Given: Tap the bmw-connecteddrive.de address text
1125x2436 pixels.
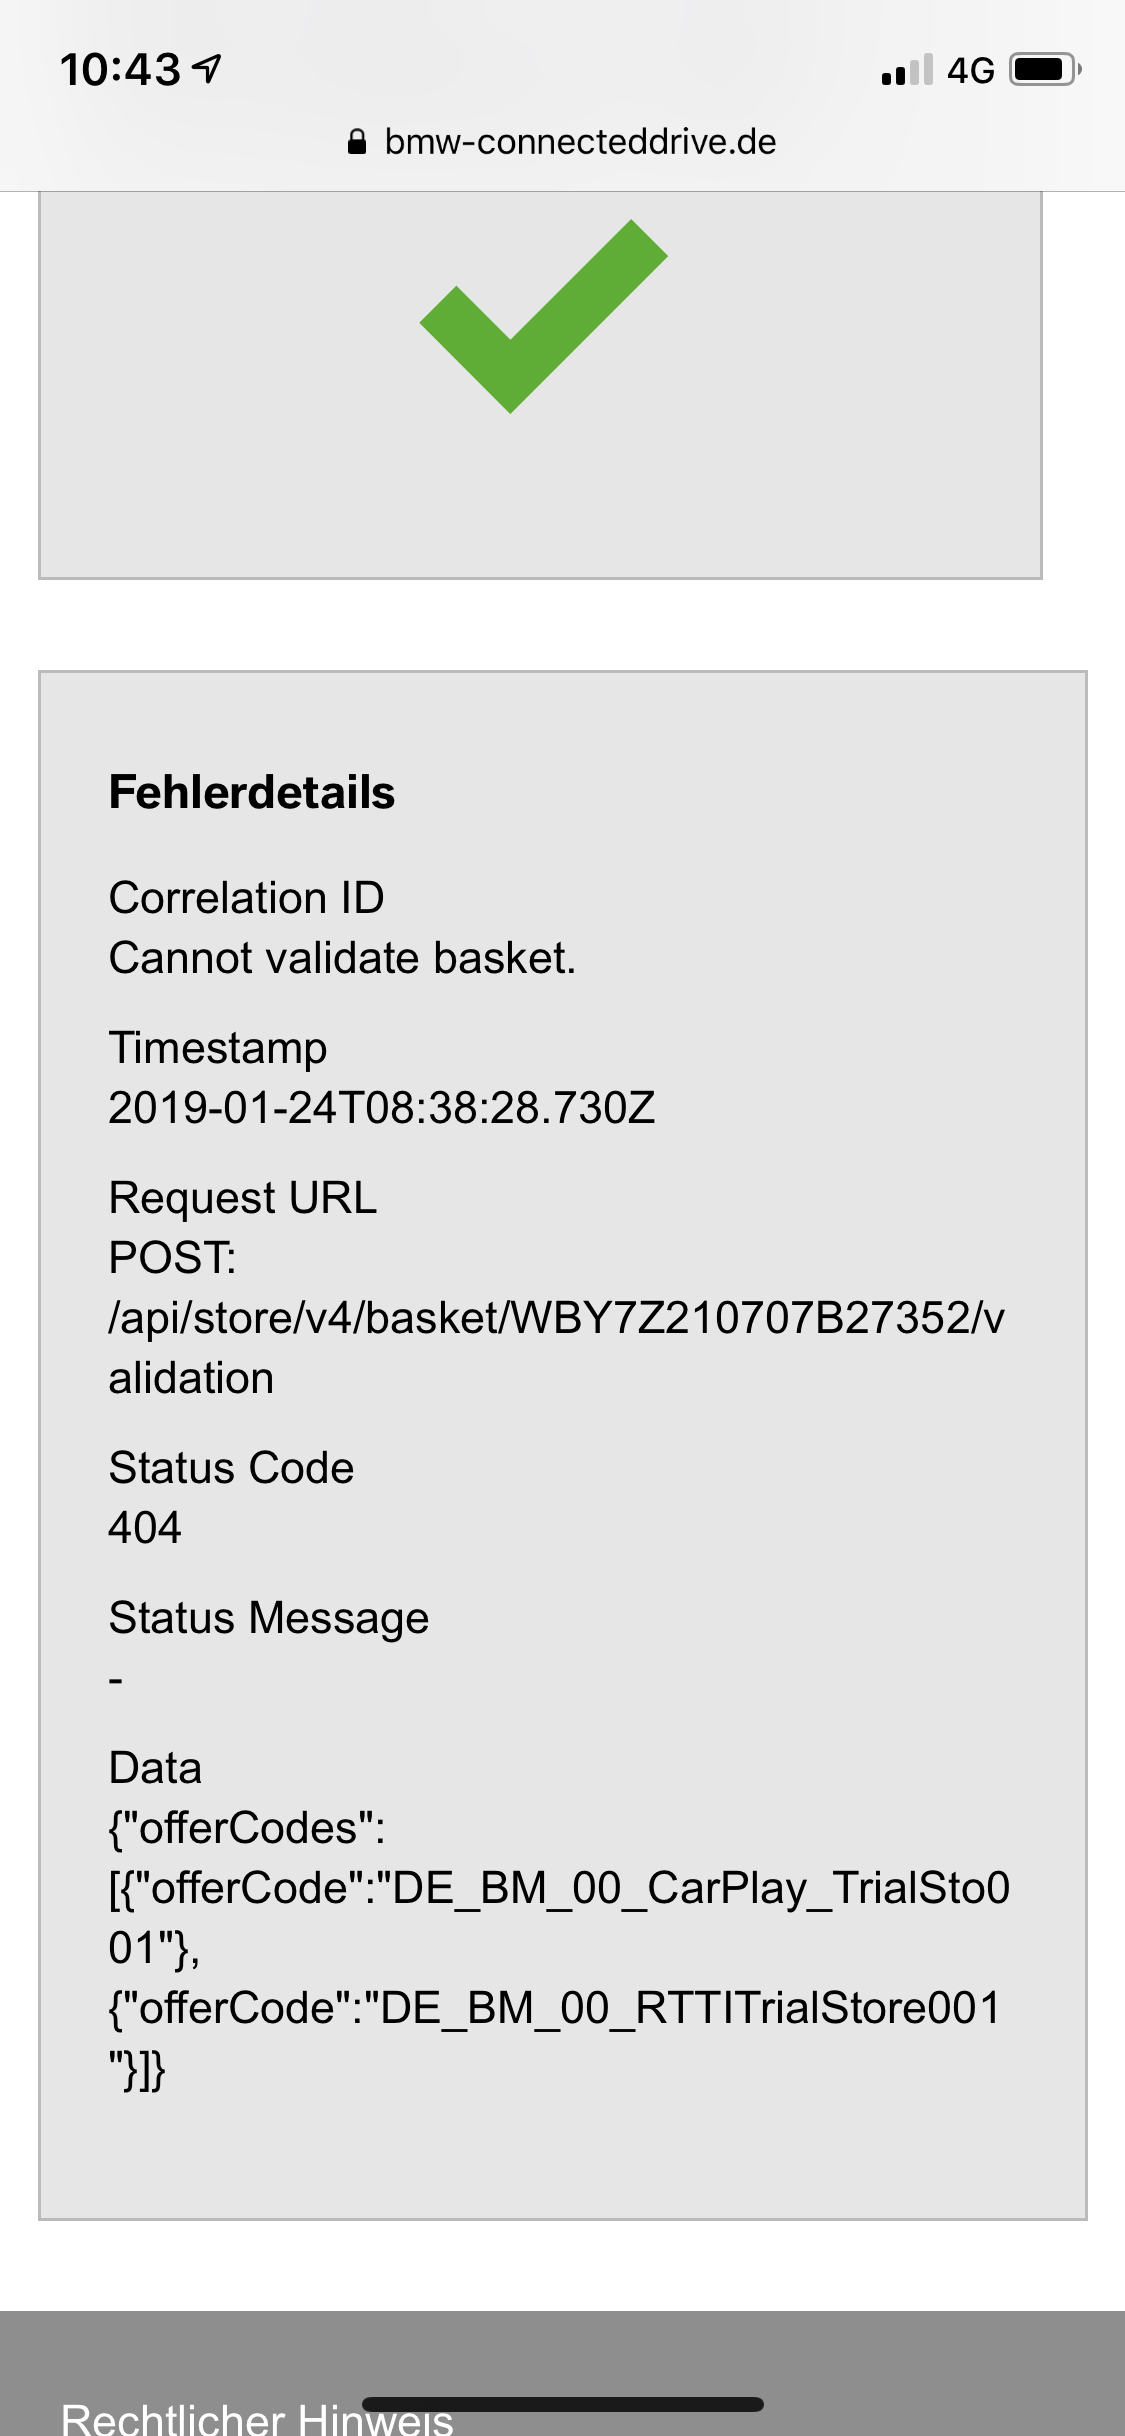Looking at the screenshot, I should tap(580, 142).
